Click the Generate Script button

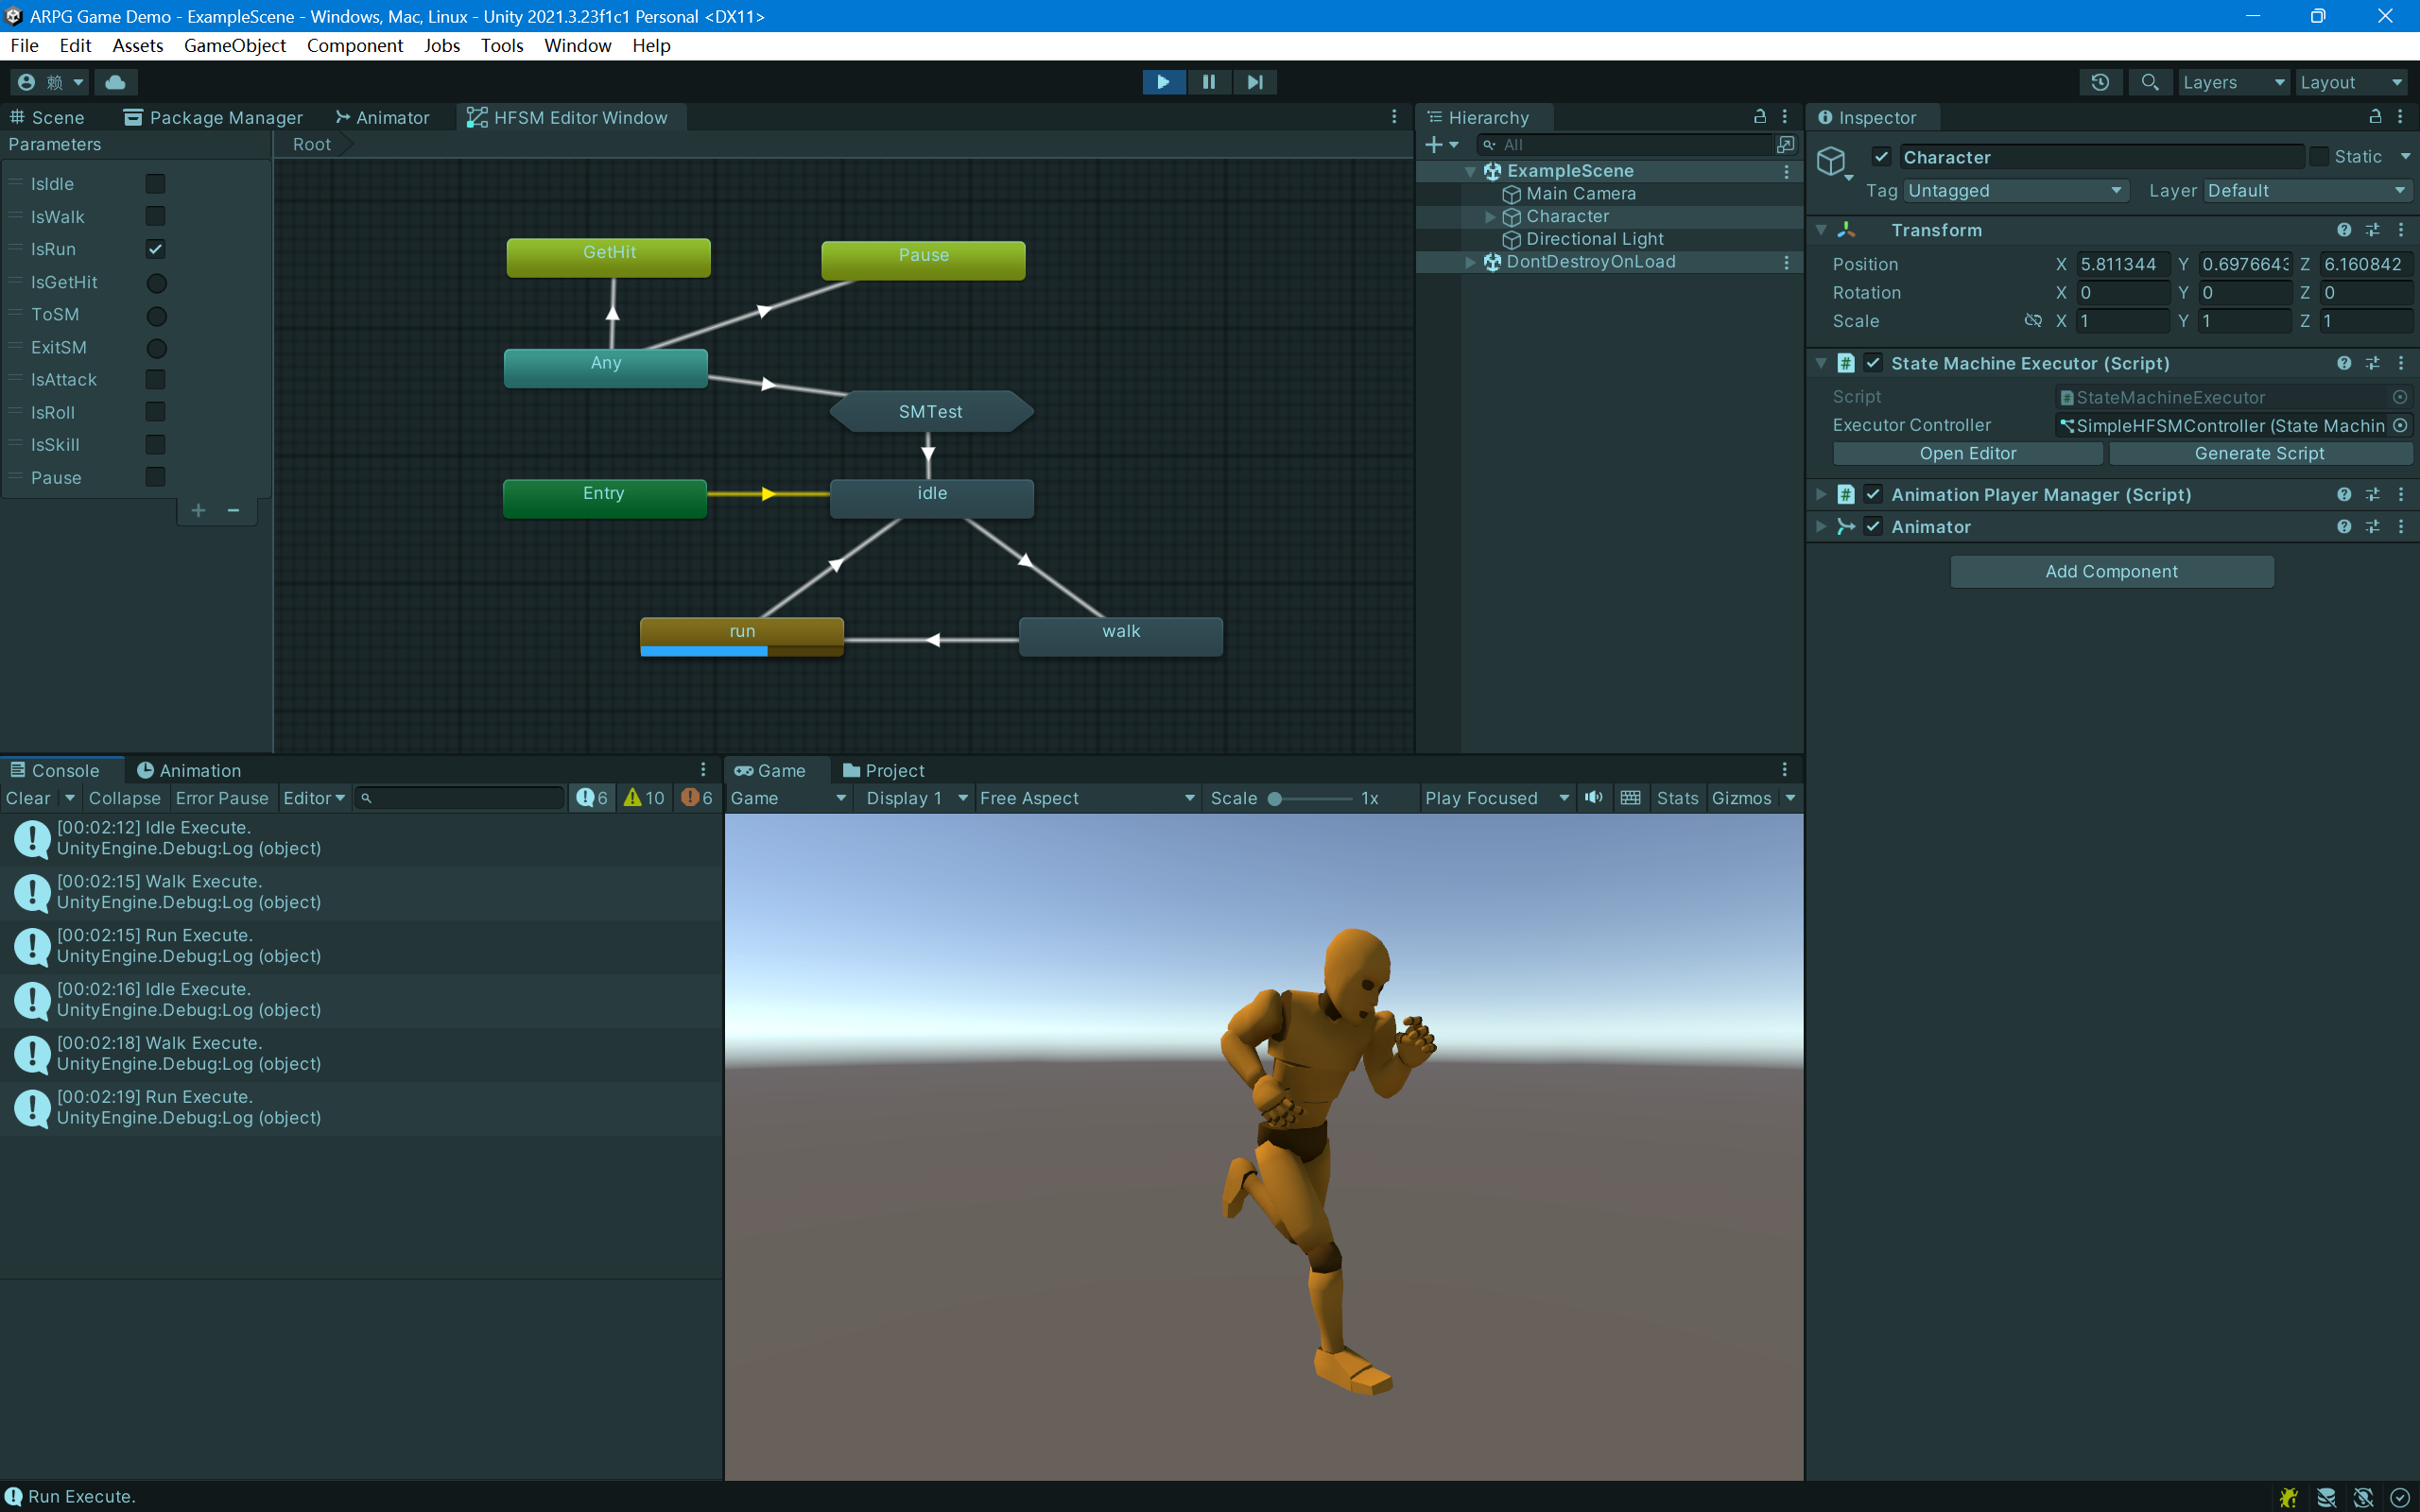(x=2259, y=453)
